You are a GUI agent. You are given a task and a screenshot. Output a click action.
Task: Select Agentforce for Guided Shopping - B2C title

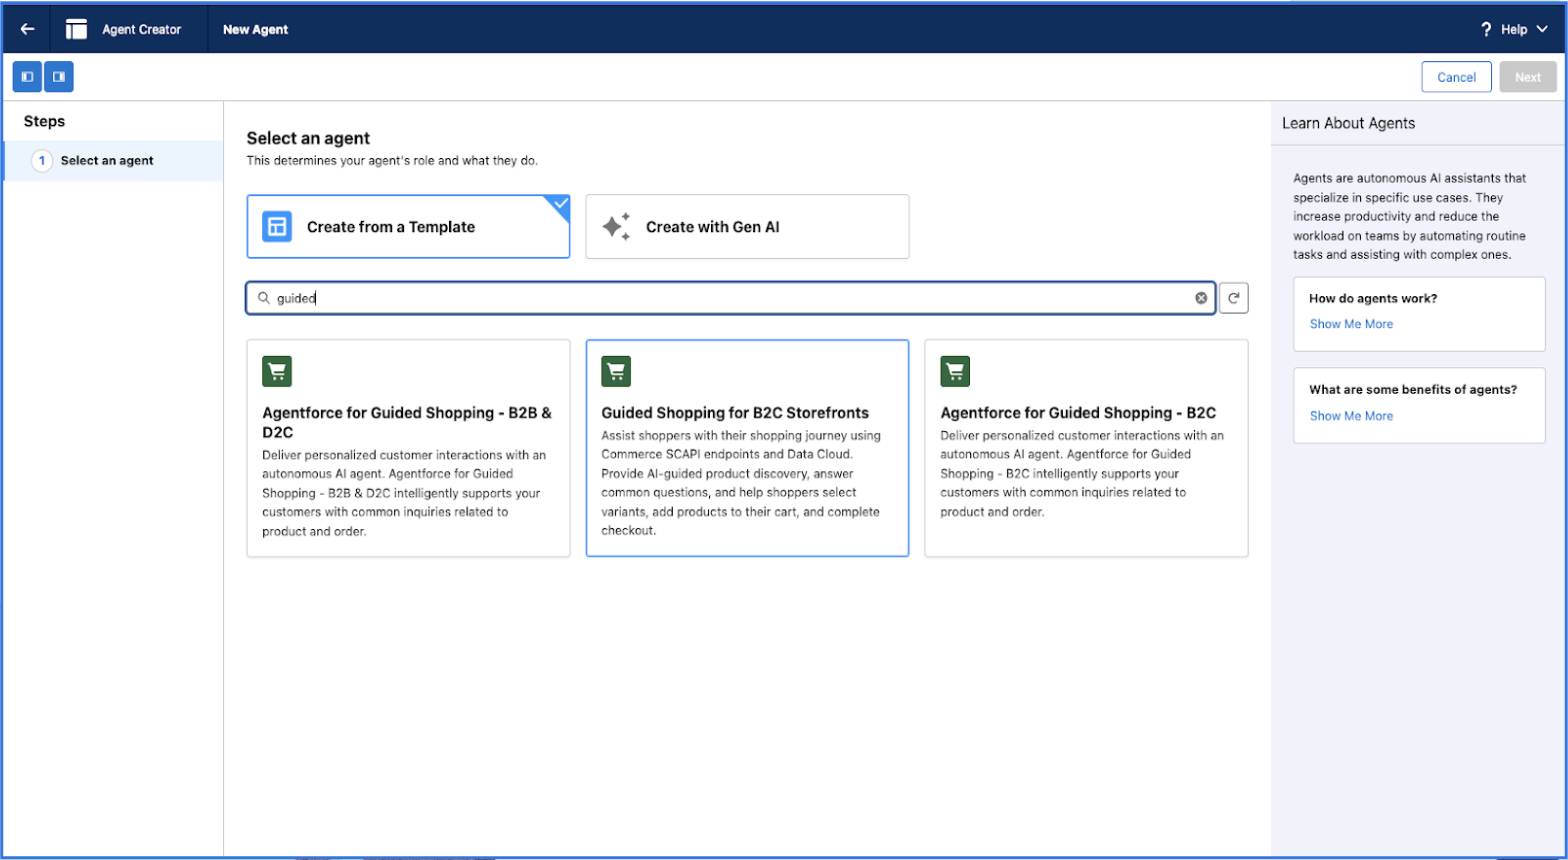[1078, 413]
